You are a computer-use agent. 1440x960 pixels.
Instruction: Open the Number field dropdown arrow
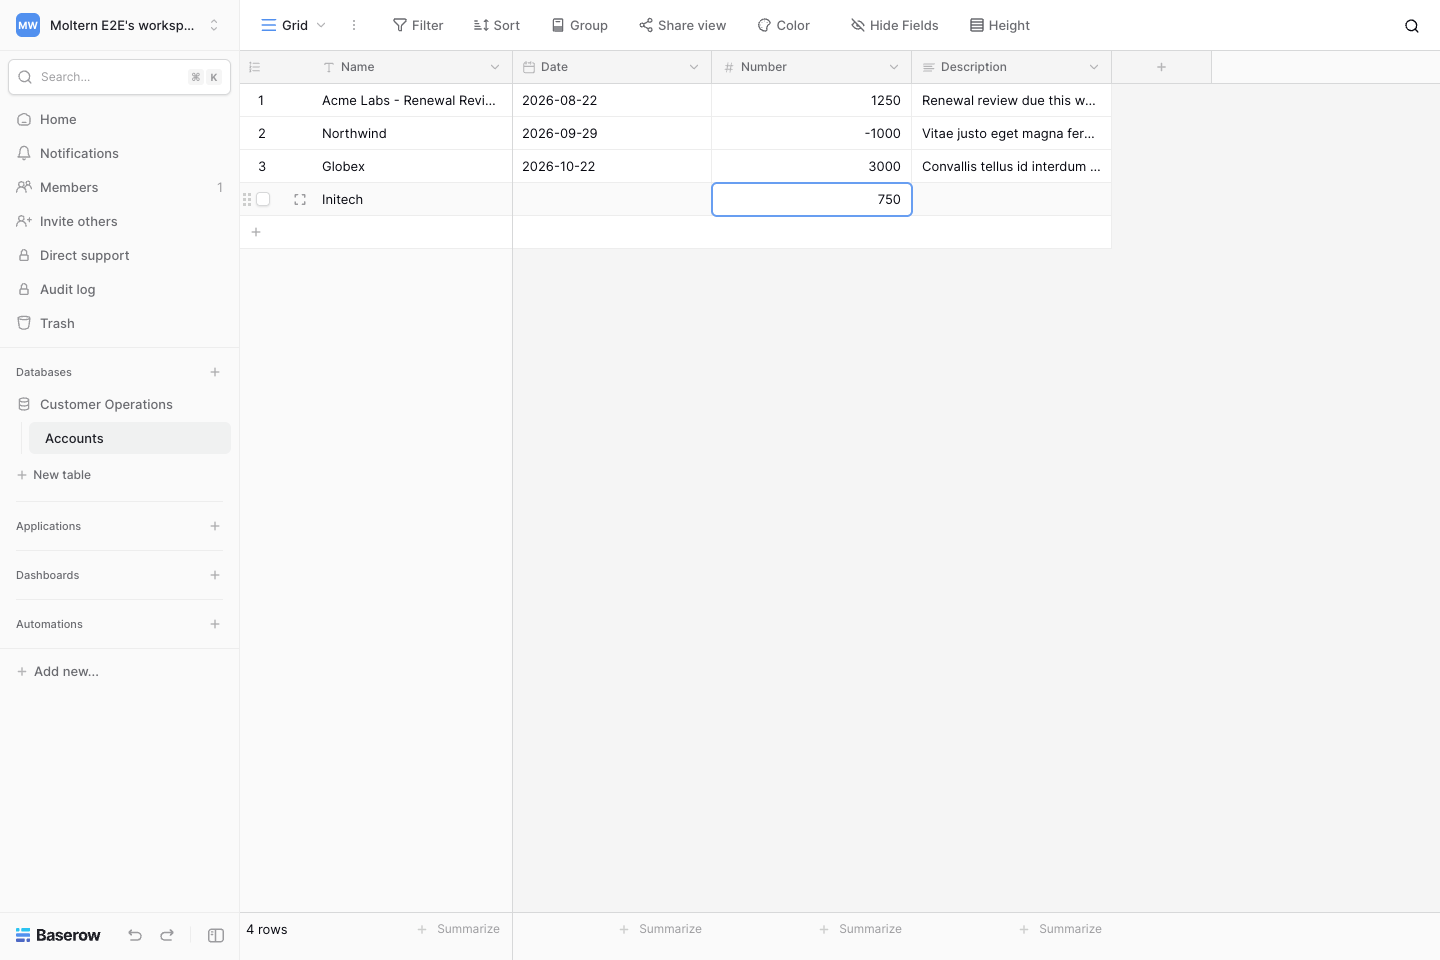click(894, 67)
